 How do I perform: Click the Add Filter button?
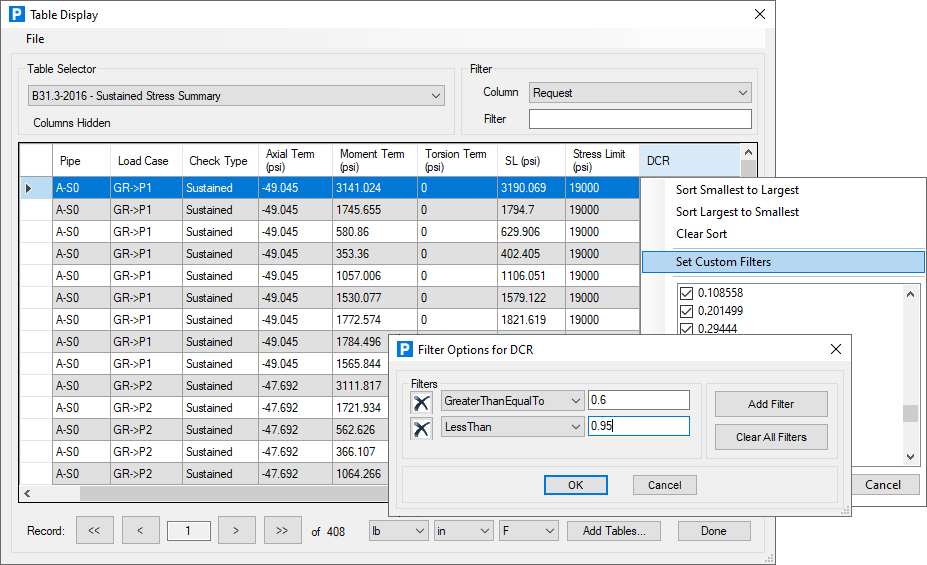[771, 404]
